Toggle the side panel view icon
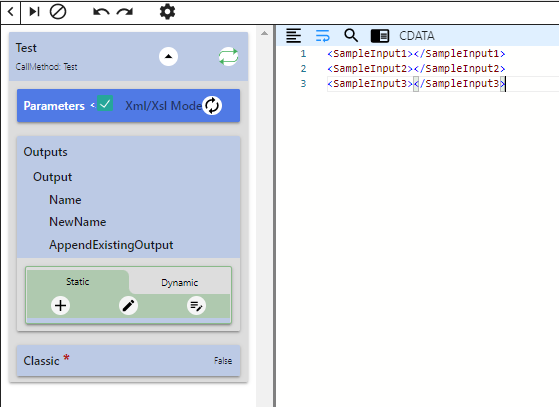The width and height of the screenshot is (559, 407). [x=380, y=36]
